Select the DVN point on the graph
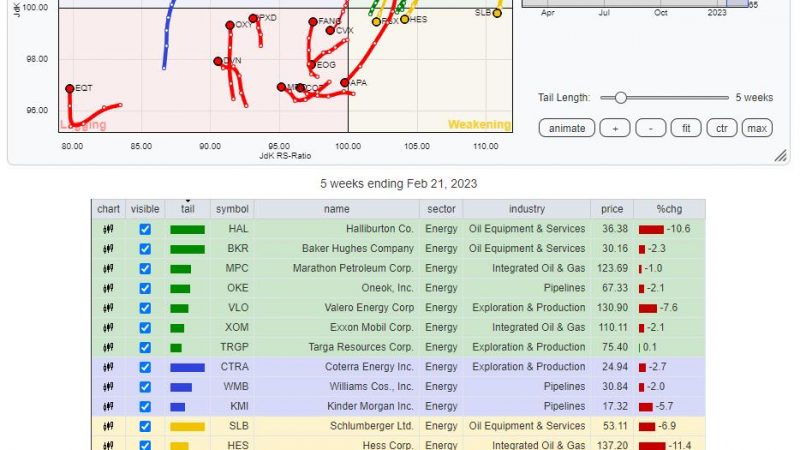Image resolution: width=800 pixels, height=450 pixels. pyautogui.click(x=218, y=61)
